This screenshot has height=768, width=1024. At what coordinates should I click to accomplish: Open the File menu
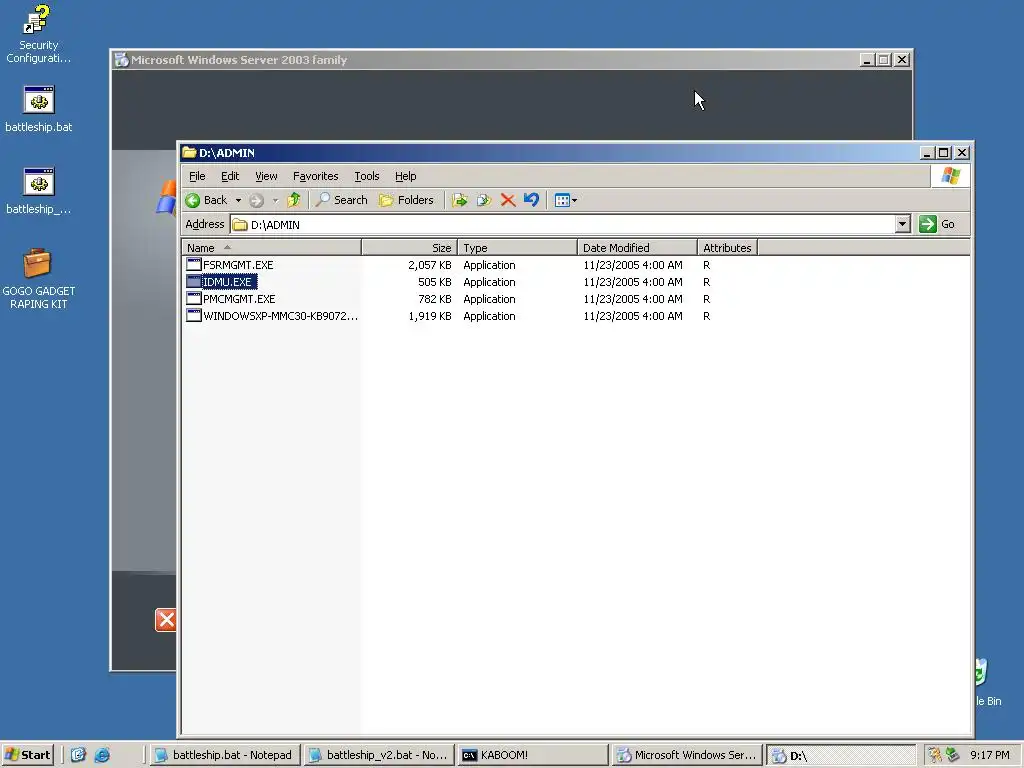tap(197, 176)
